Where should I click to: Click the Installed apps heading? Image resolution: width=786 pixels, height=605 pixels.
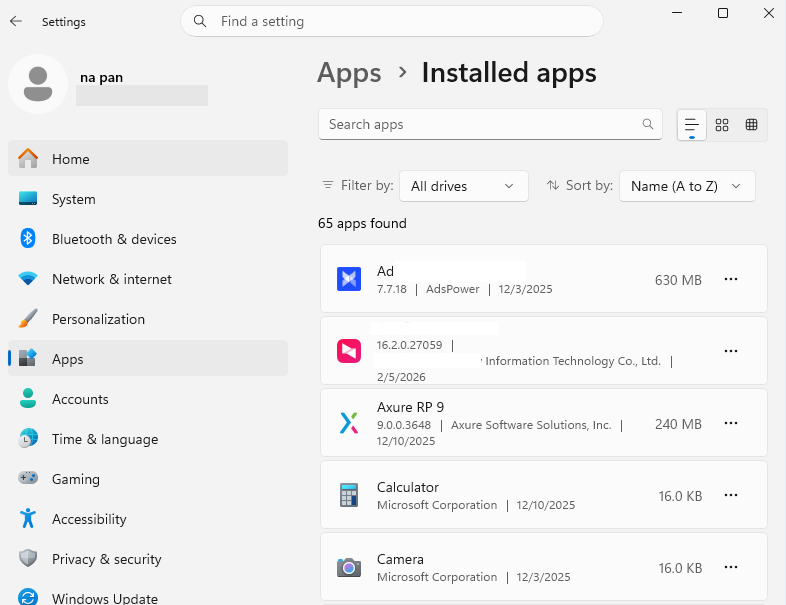(x=509, y=73)
